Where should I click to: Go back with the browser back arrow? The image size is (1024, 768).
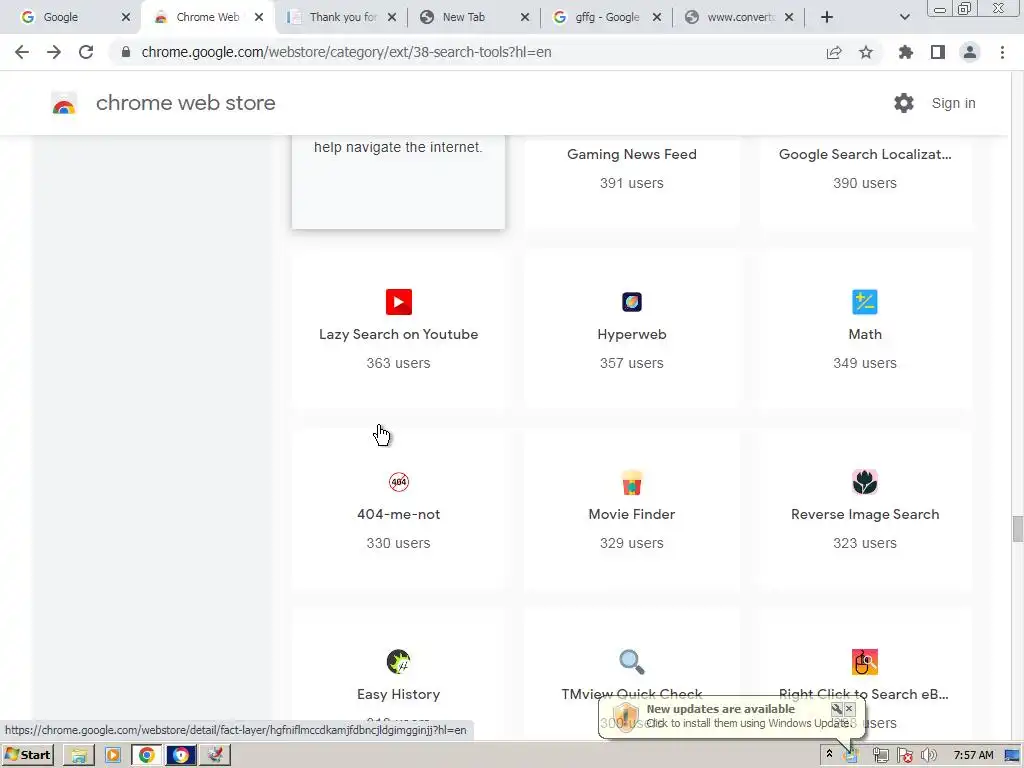(x=22, y=52)
